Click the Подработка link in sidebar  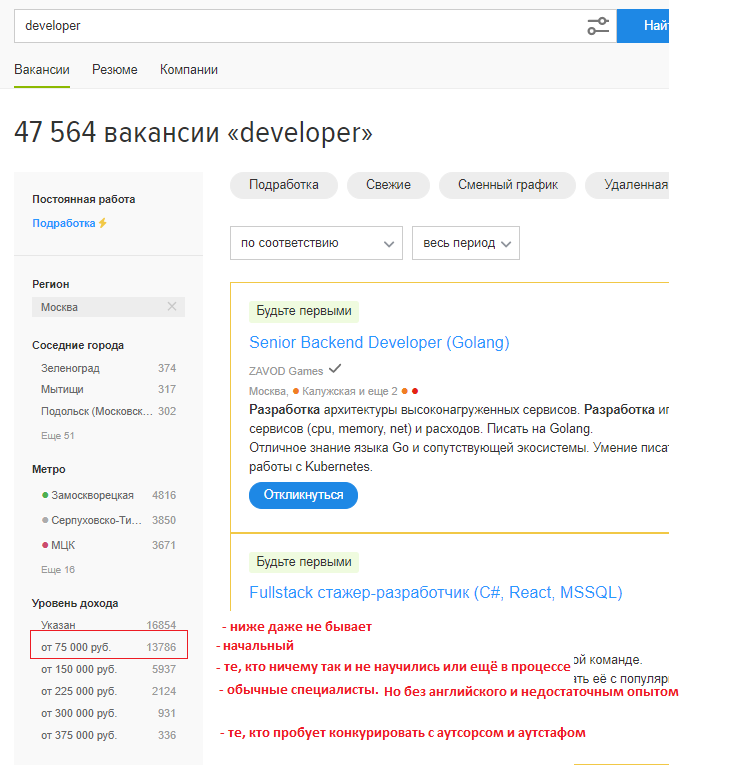tap(63, 223)
